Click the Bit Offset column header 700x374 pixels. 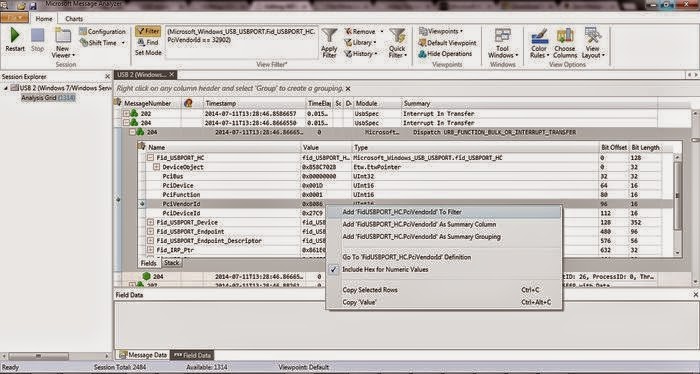coord(613,147)
